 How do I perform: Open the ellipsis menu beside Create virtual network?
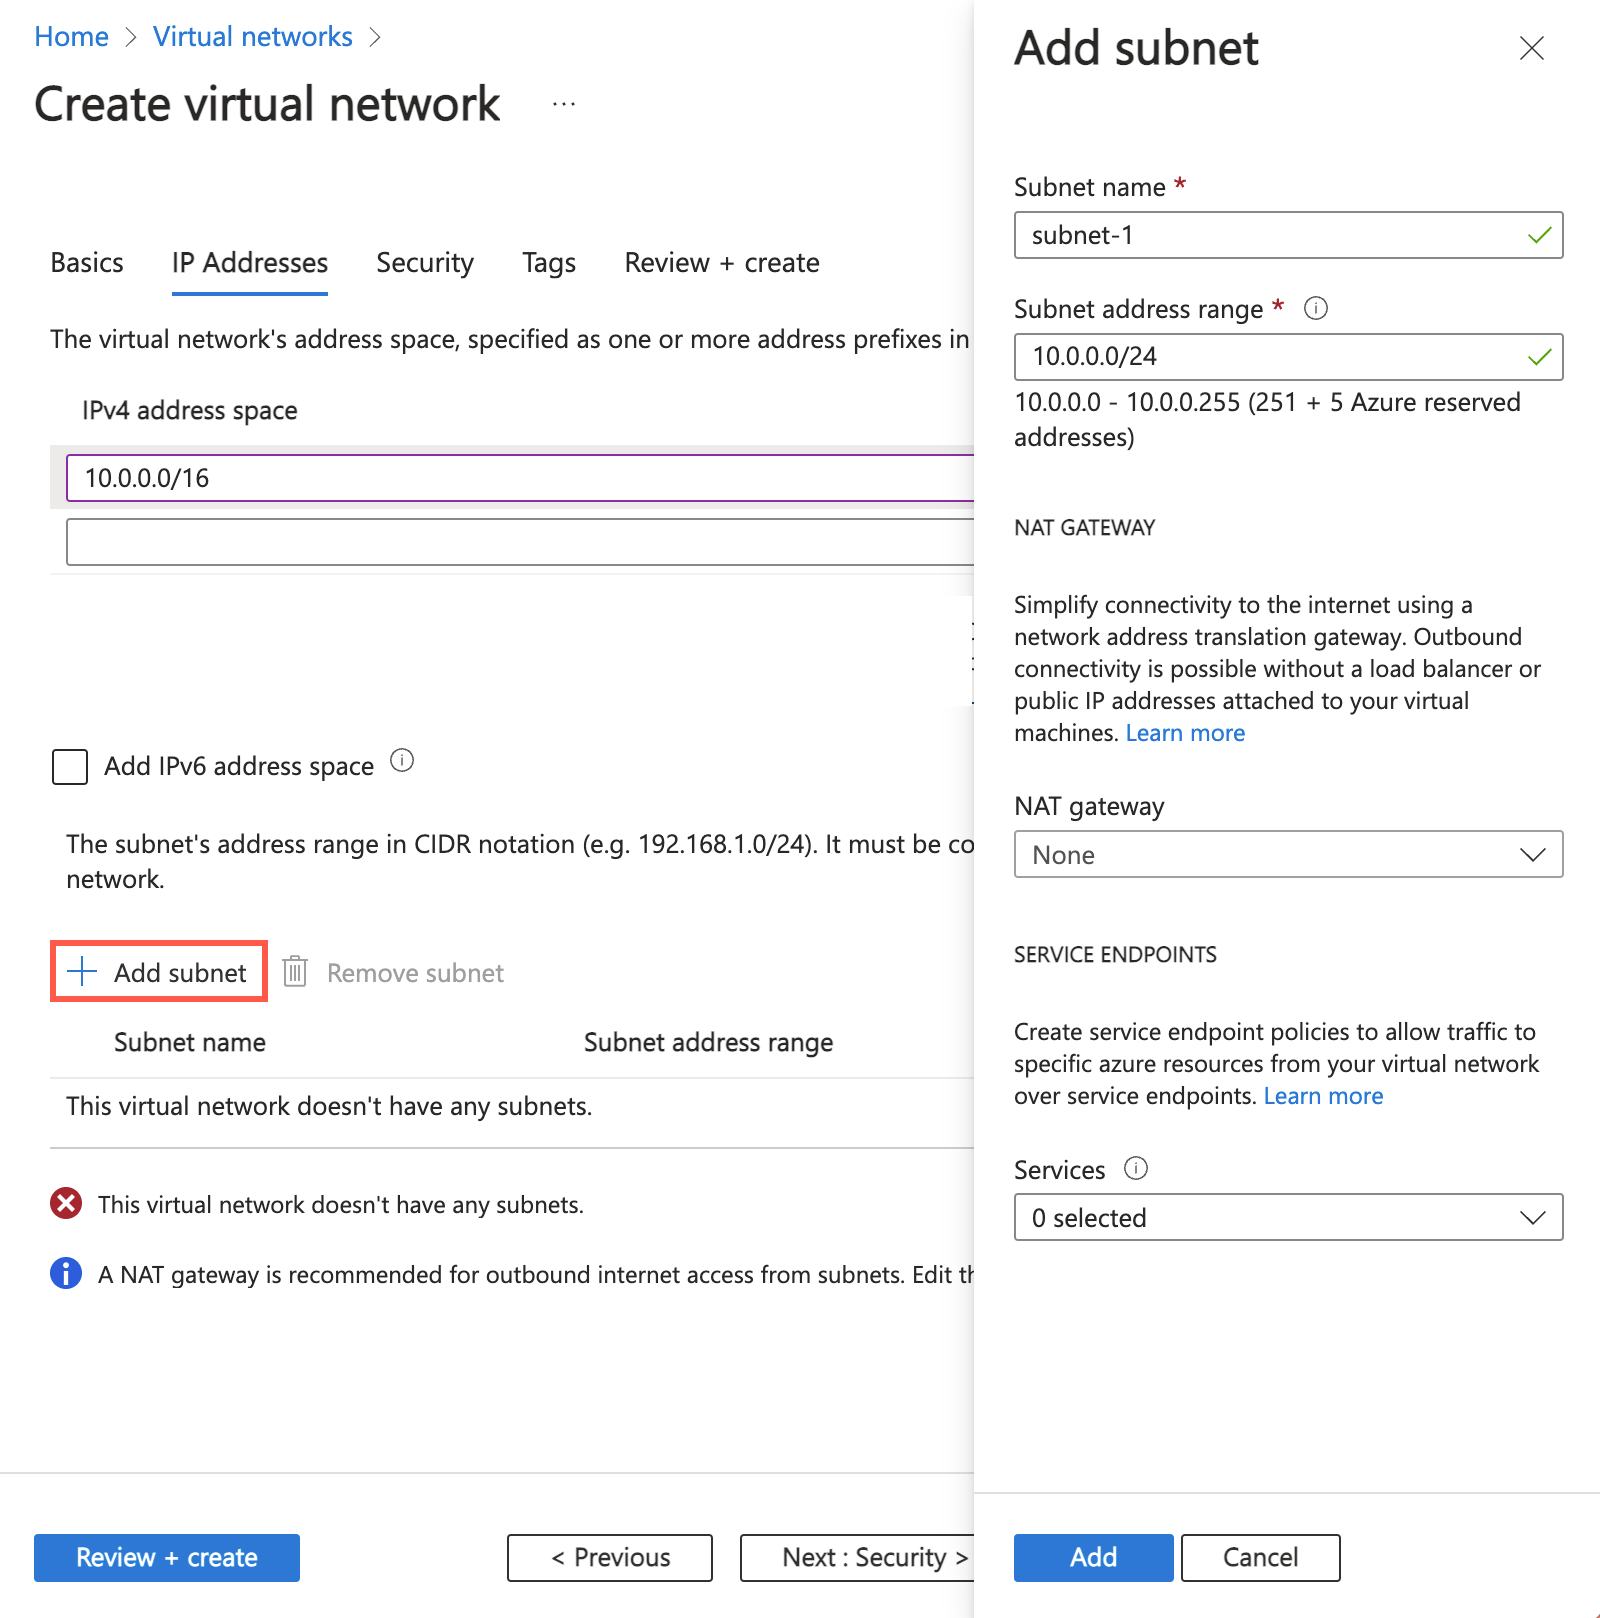[x=564, y=104]
